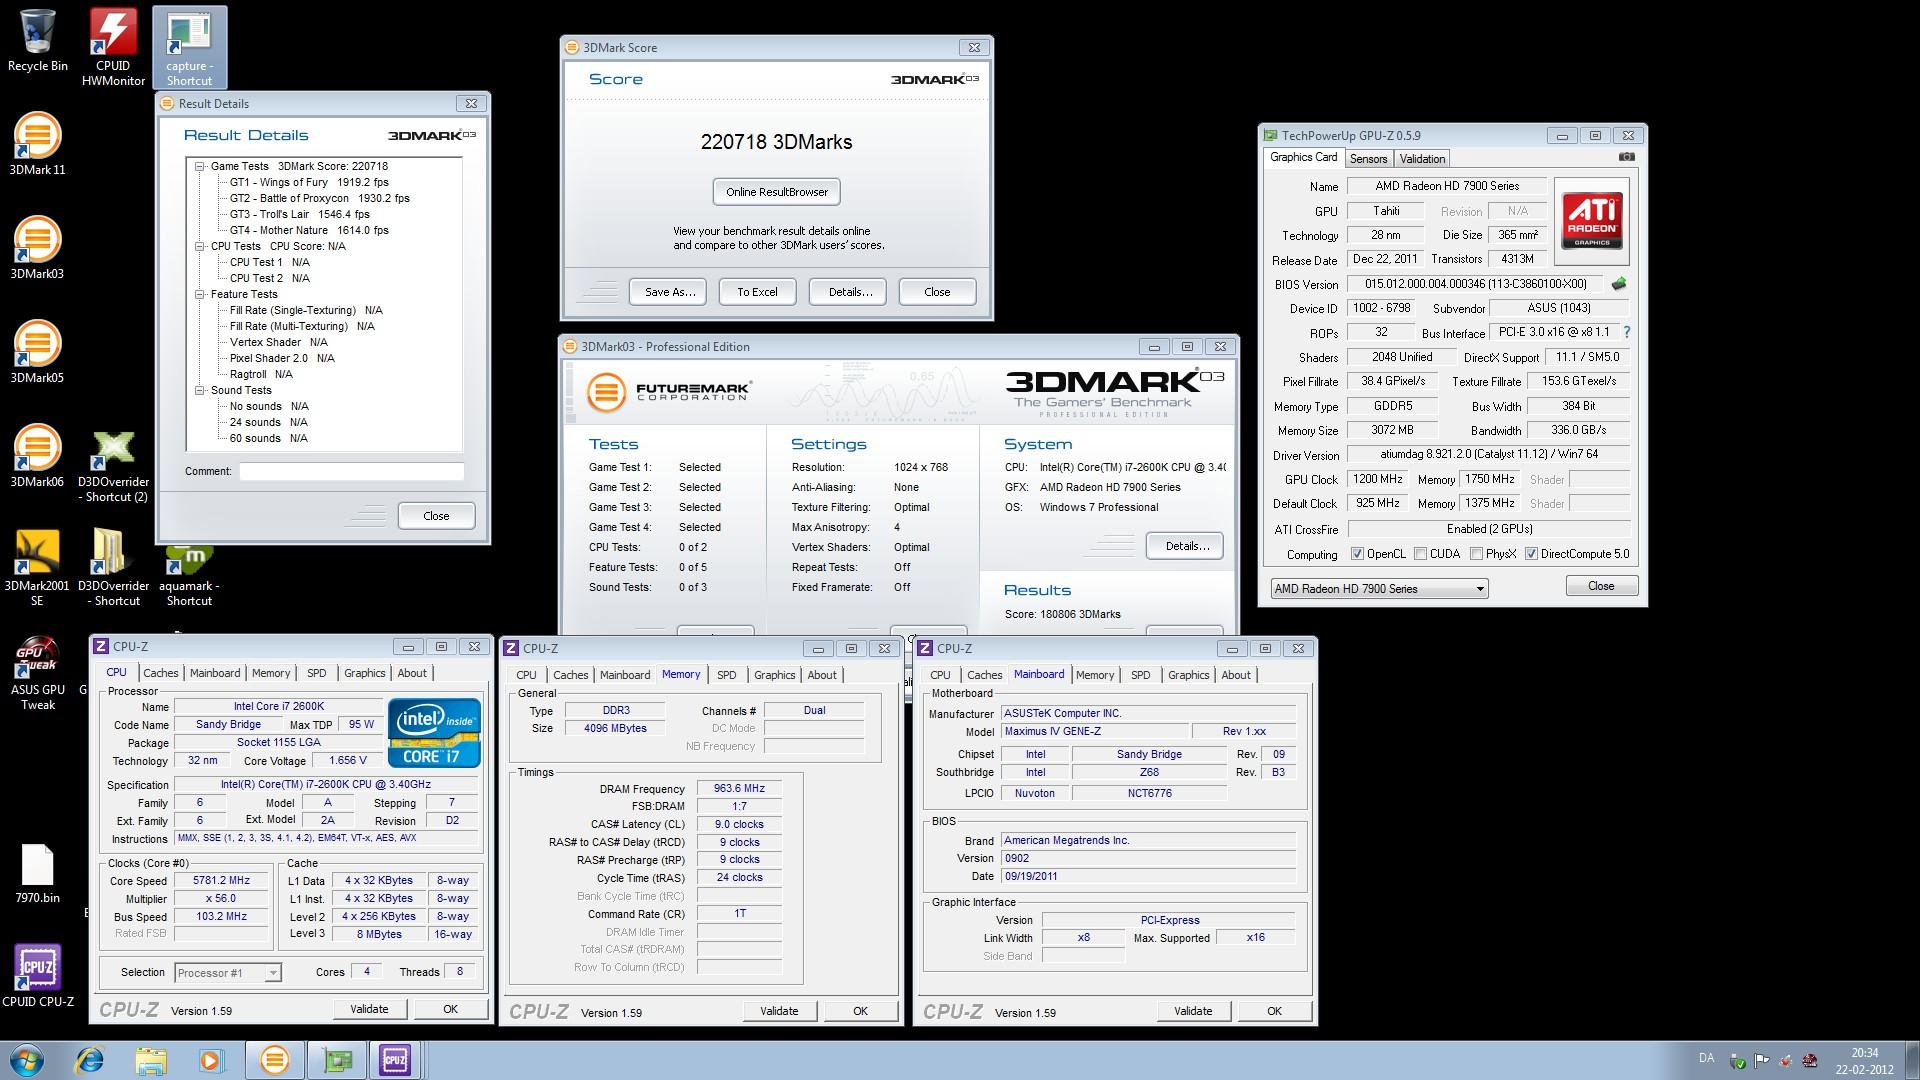Toggle the OpenCL checkbox in GPU-Z
The image size is (1920, 1080).
[x=1357, y=554]
